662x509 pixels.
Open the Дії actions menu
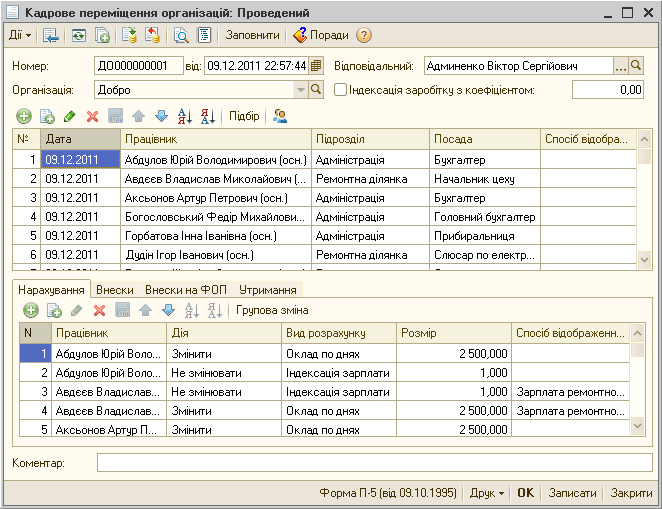tap(20, 35)
